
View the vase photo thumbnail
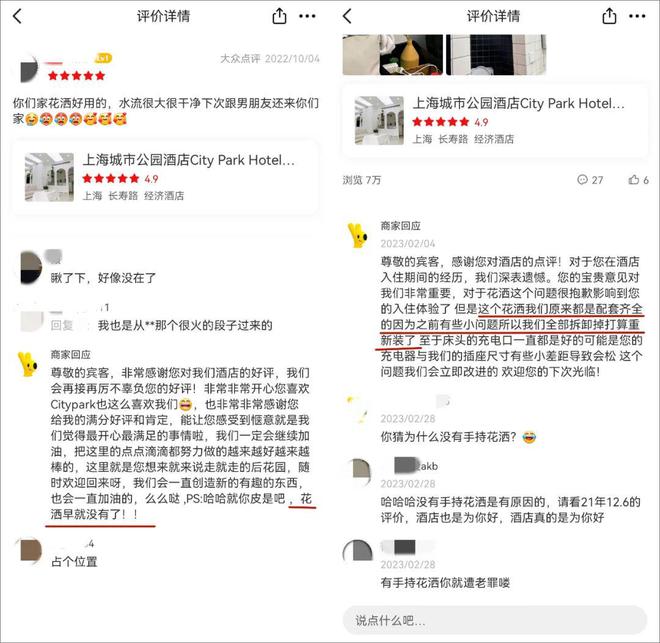click(392, 55)
